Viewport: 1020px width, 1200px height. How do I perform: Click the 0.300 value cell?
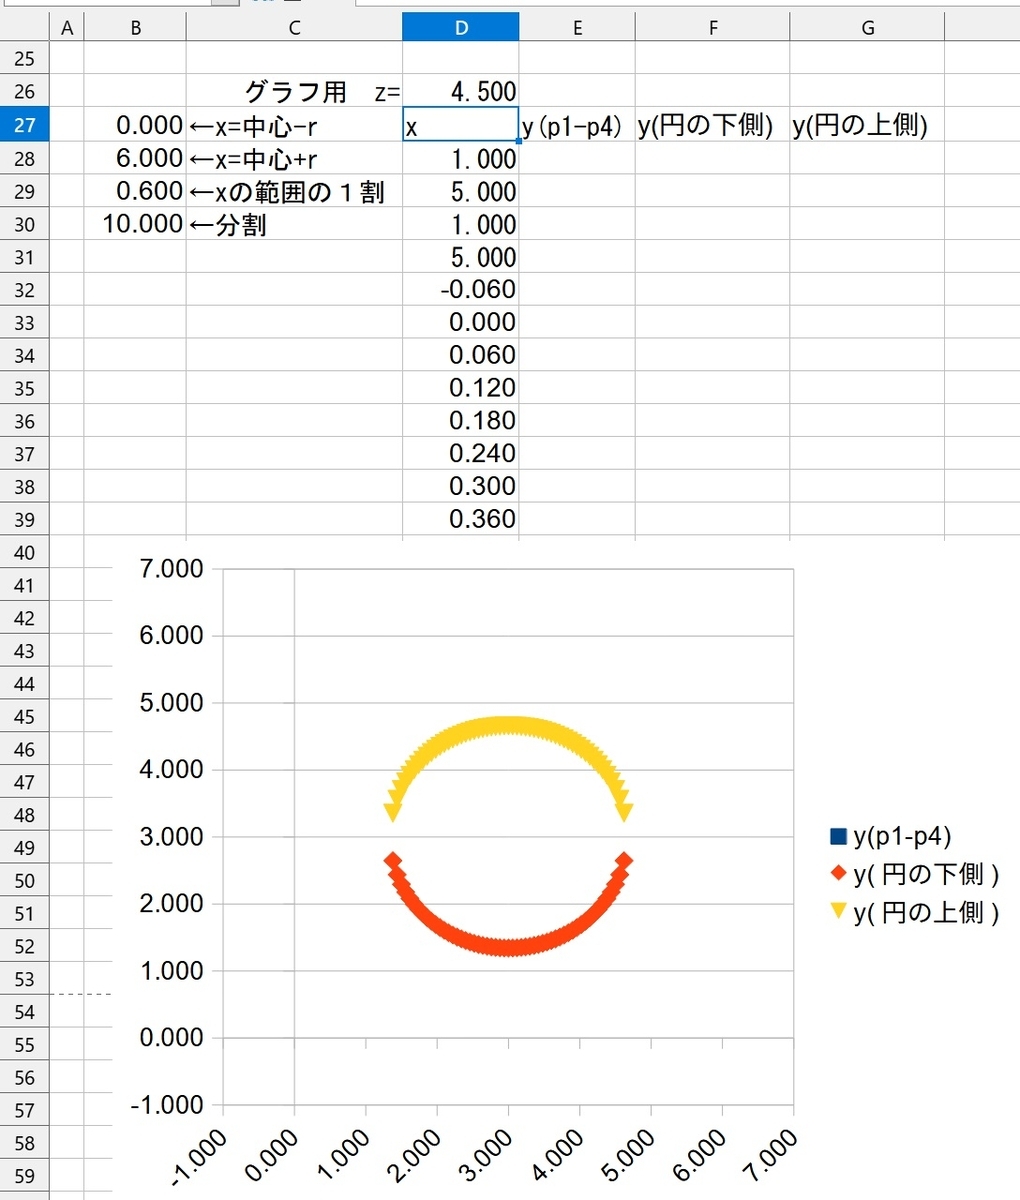coord(460,486)
